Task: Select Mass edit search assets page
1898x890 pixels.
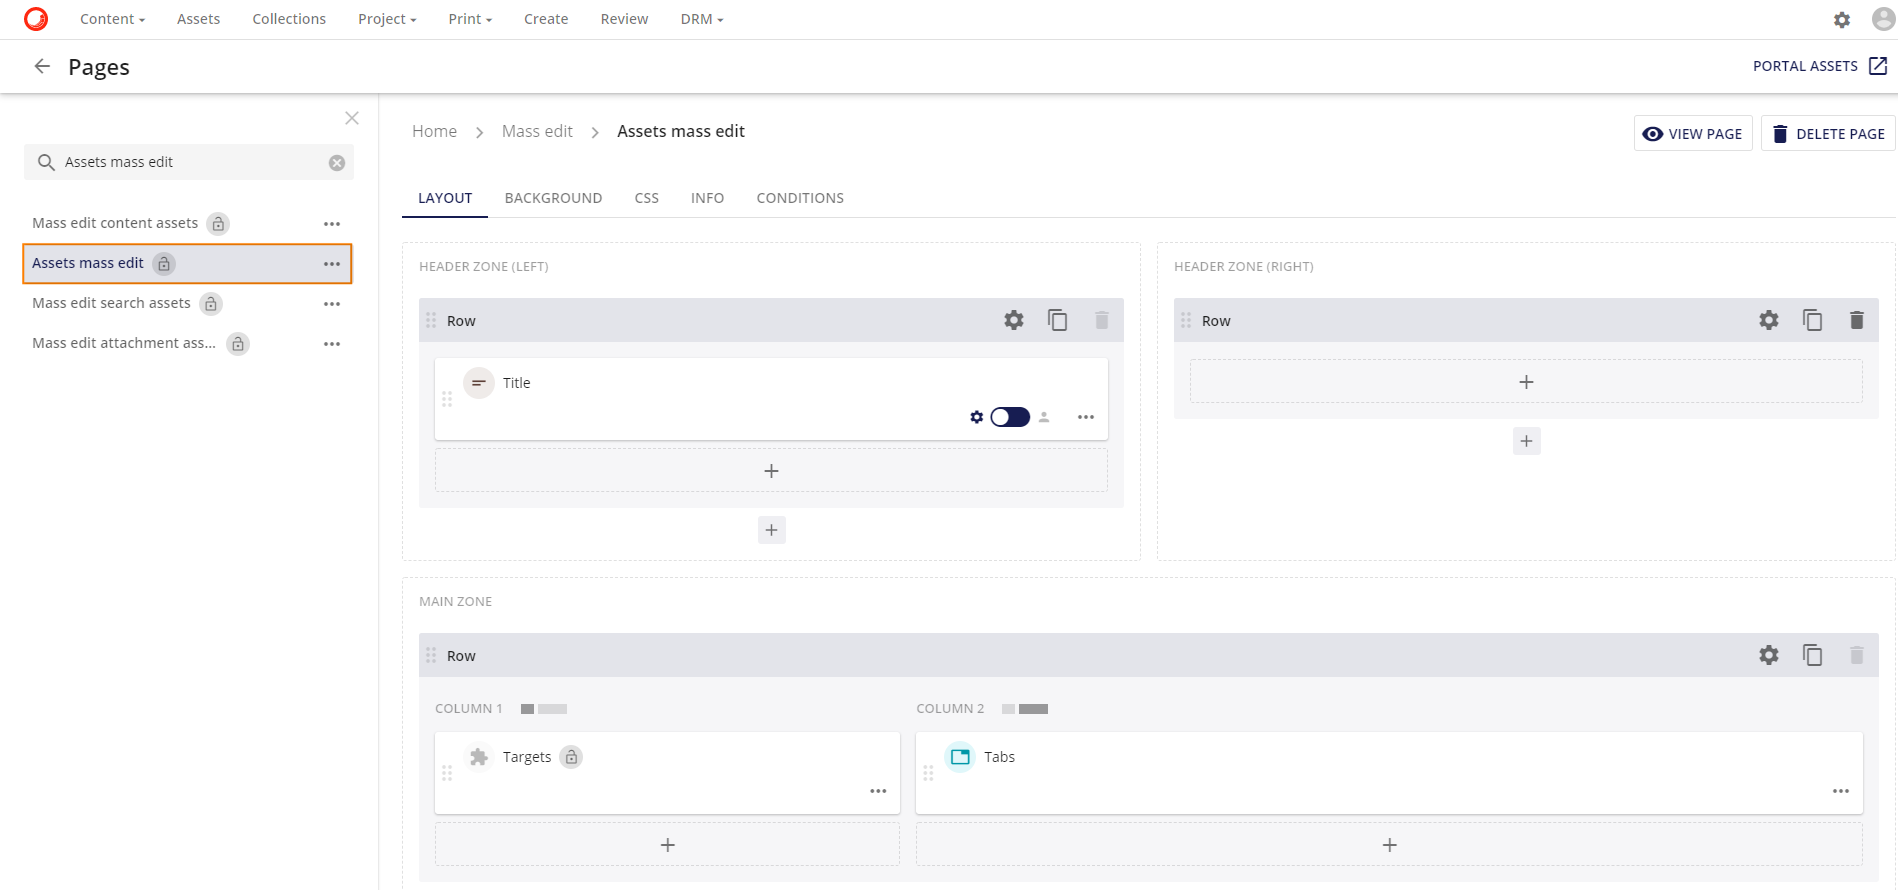Action: [x=111, y=303]
